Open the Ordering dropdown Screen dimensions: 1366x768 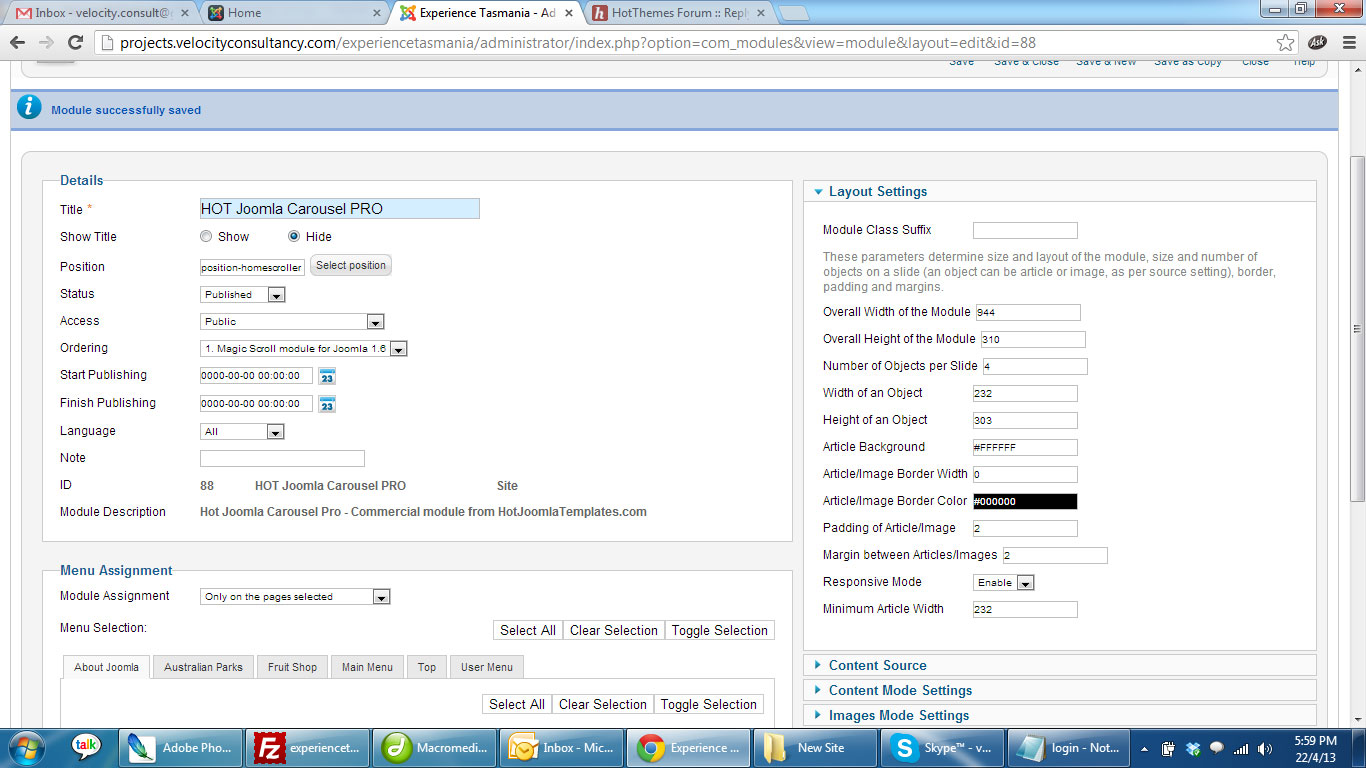pos(304,349)
